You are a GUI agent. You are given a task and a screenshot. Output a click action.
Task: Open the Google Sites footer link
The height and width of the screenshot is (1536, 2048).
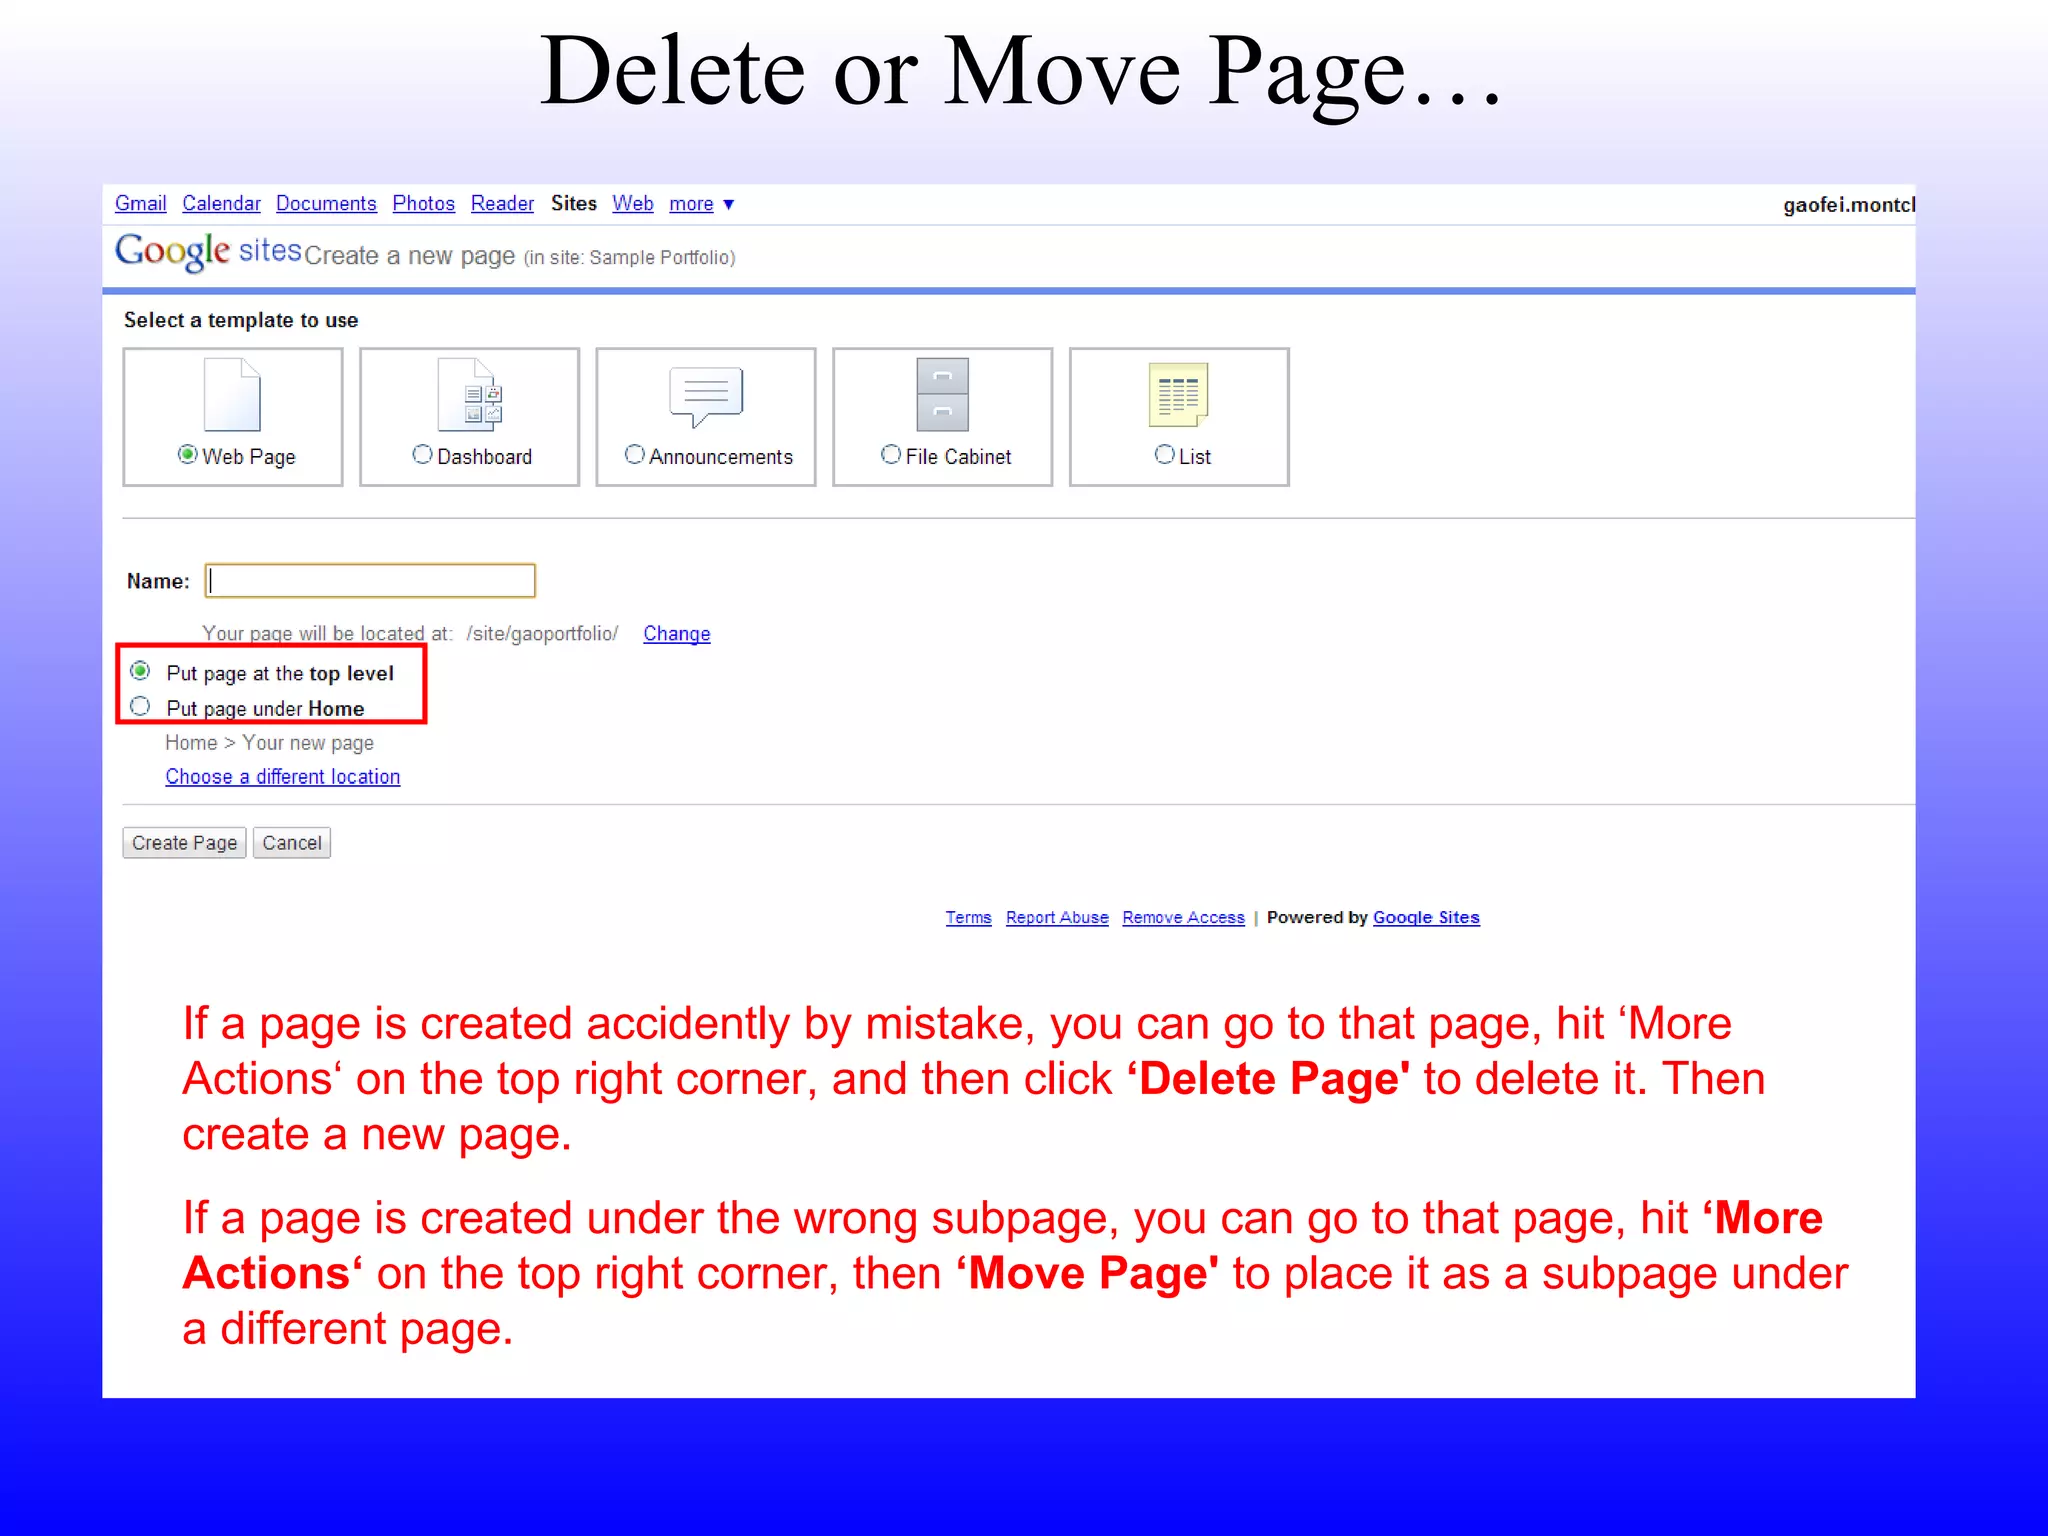(x=1426, y=917)
